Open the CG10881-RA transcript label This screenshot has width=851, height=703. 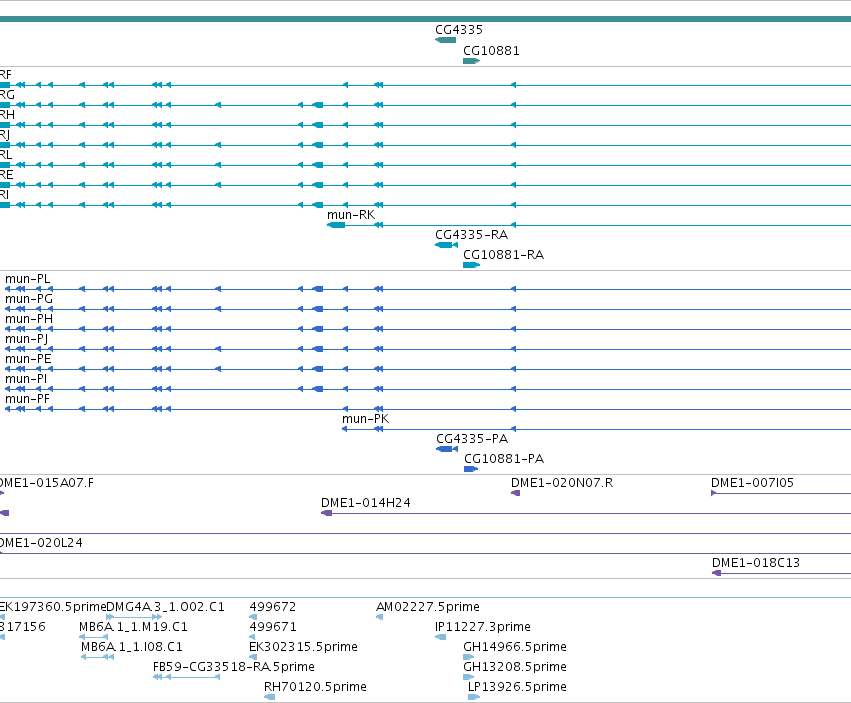pyautogui.click(x=503, y=255)
